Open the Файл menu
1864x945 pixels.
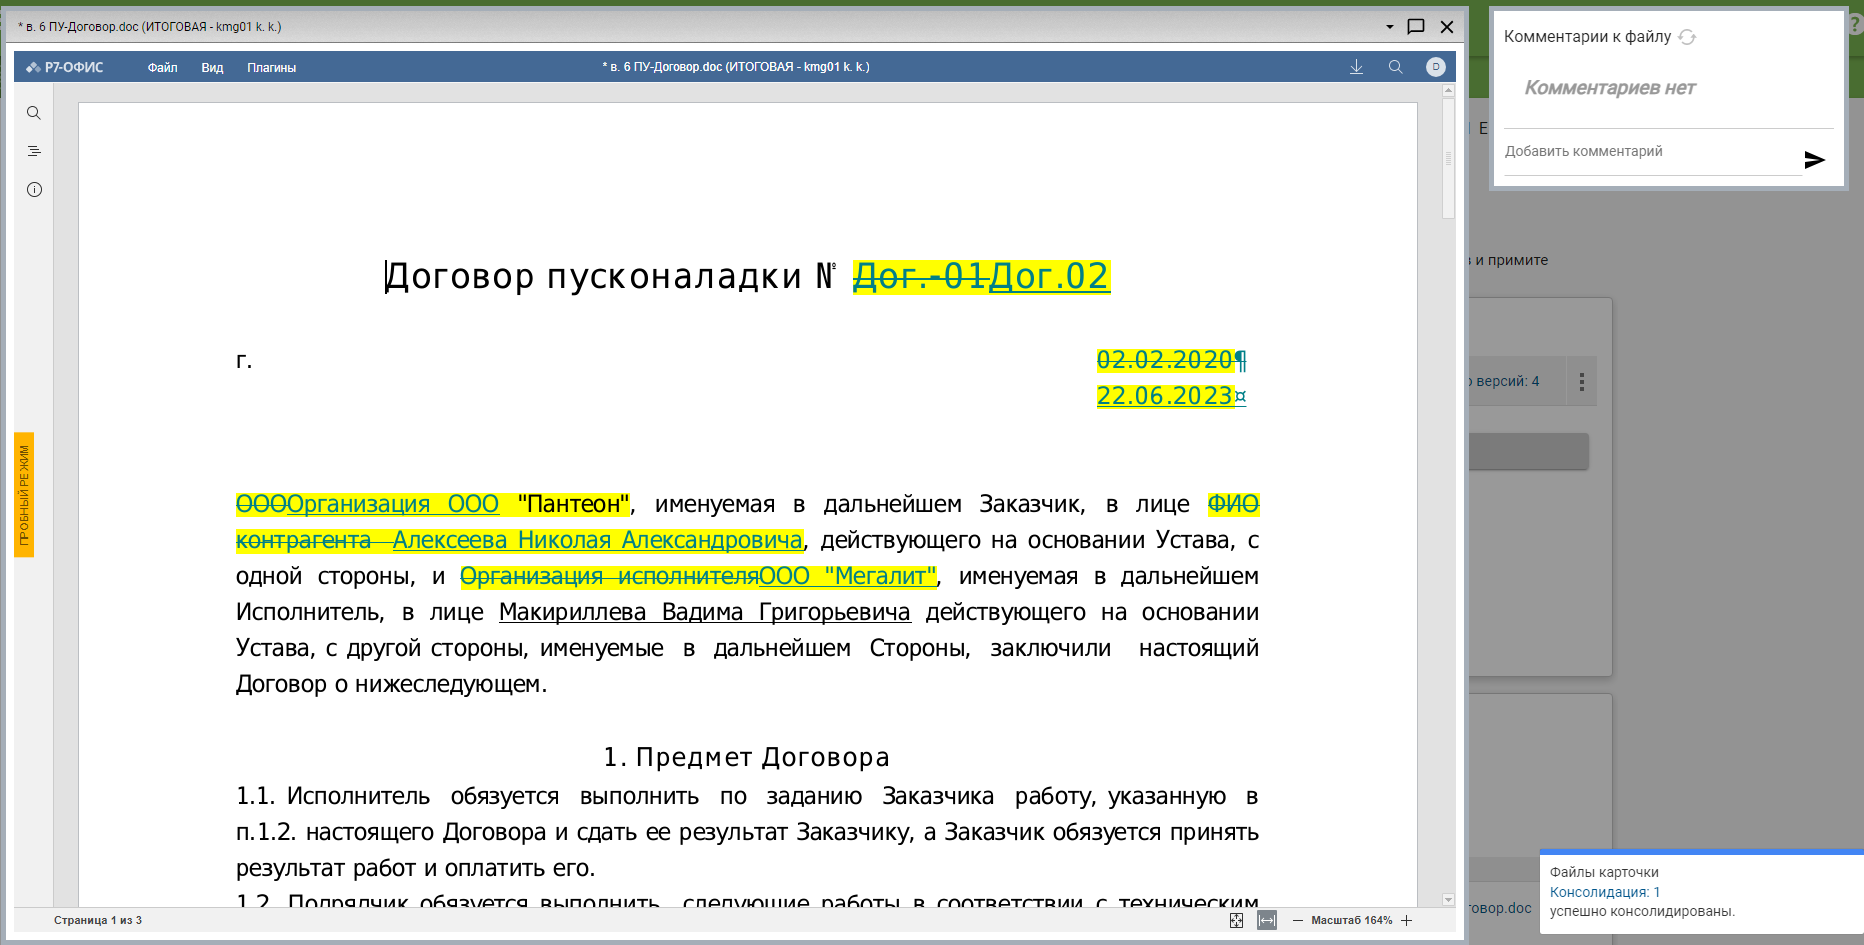tap(162, 68)
